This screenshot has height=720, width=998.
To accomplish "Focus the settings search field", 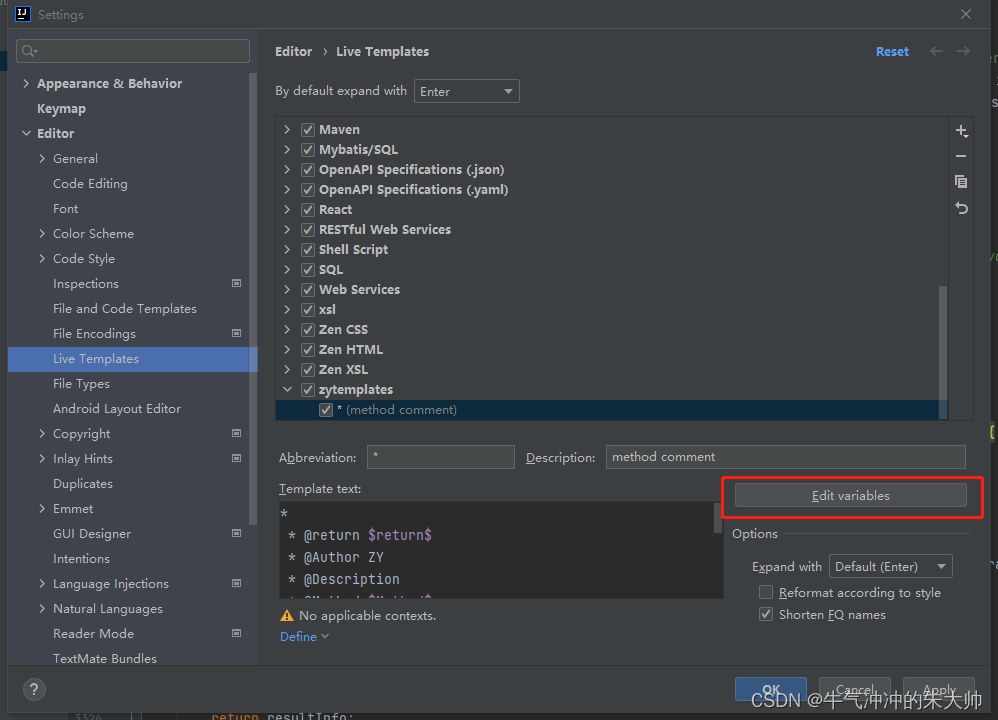I will pyautogui.click(x=133, y=51).
